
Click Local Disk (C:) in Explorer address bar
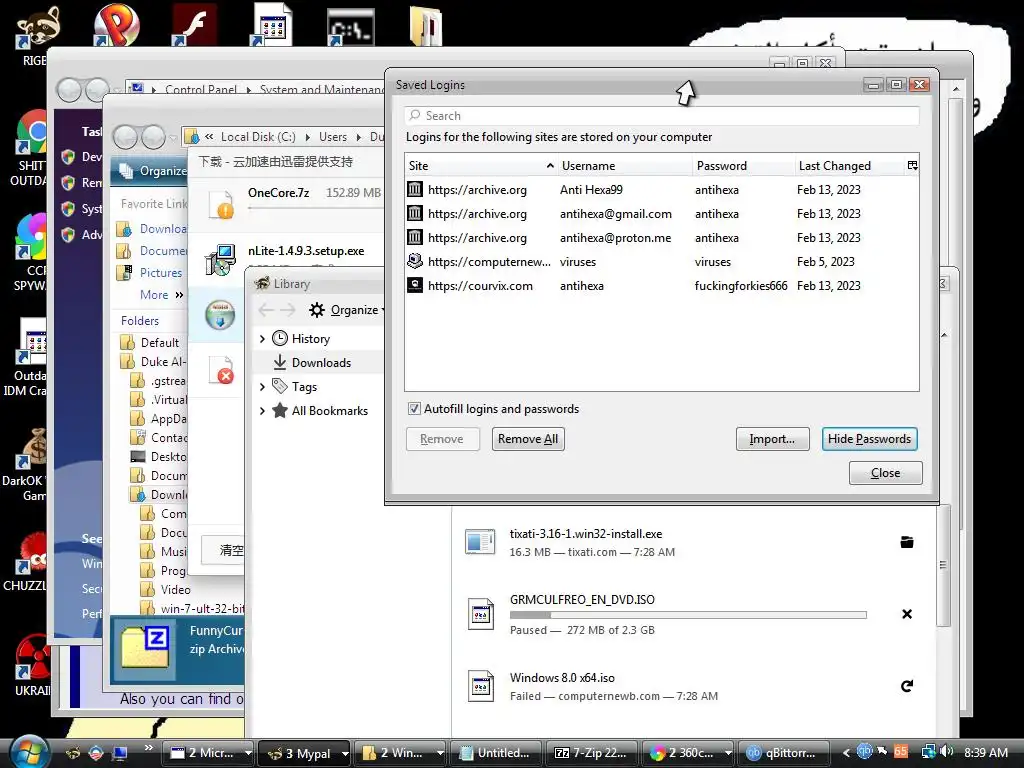(258, 136)
